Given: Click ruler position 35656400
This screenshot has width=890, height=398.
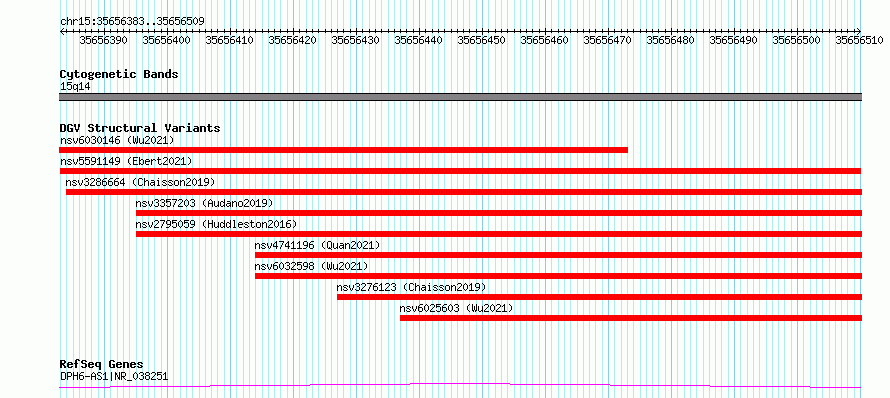Looking at the screenshot, I should coord(166,40).
